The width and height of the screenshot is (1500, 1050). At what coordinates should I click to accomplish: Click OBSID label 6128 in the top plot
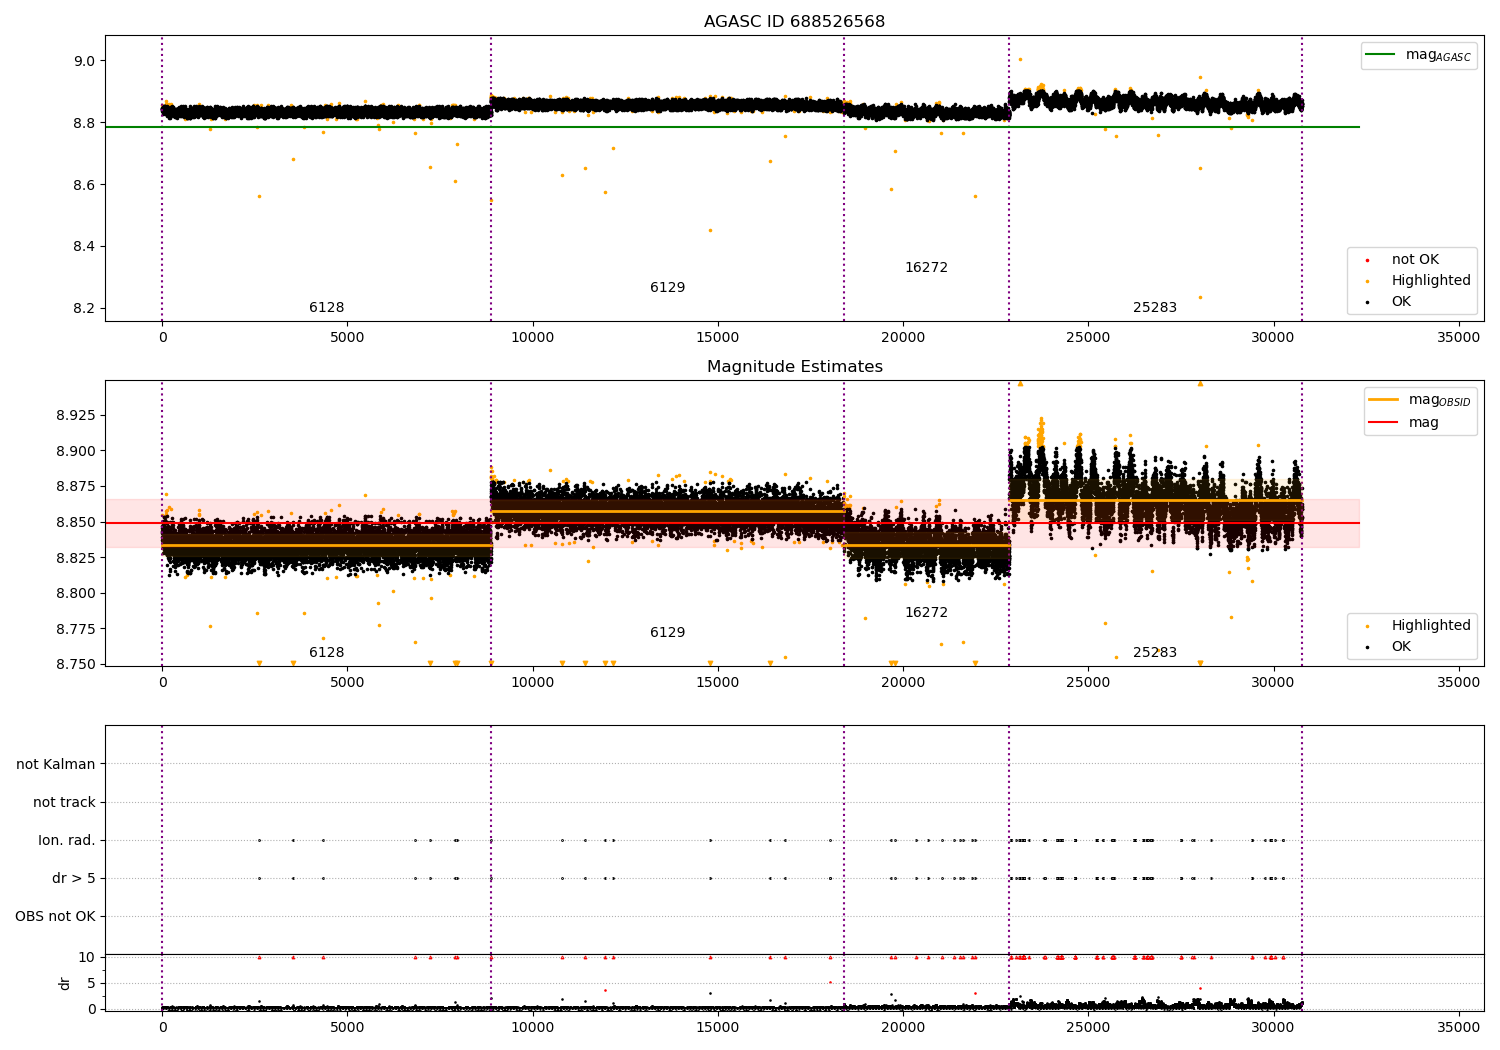click(326, 307)
